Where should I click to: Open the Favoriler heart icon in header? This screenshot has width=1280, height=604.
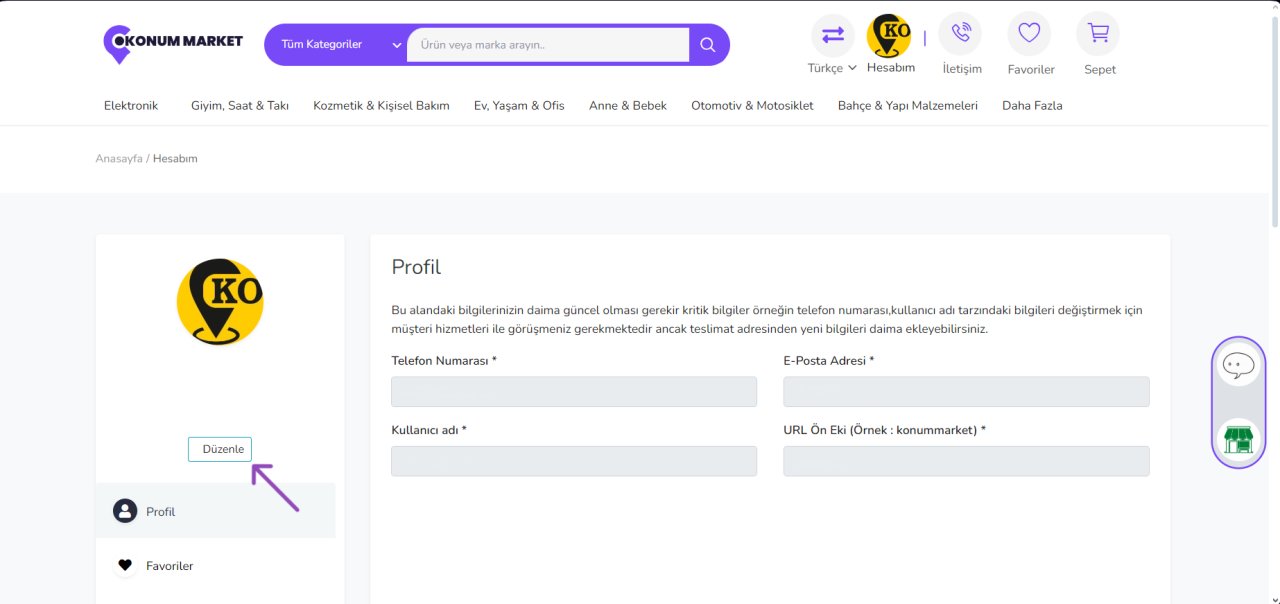[1030, 34]
